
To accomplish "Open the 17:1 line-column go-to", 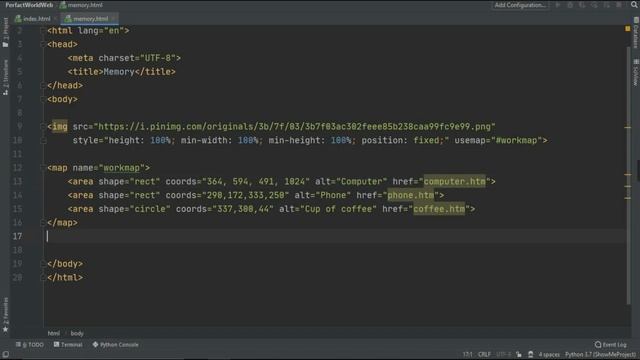I will coord(467,354).
